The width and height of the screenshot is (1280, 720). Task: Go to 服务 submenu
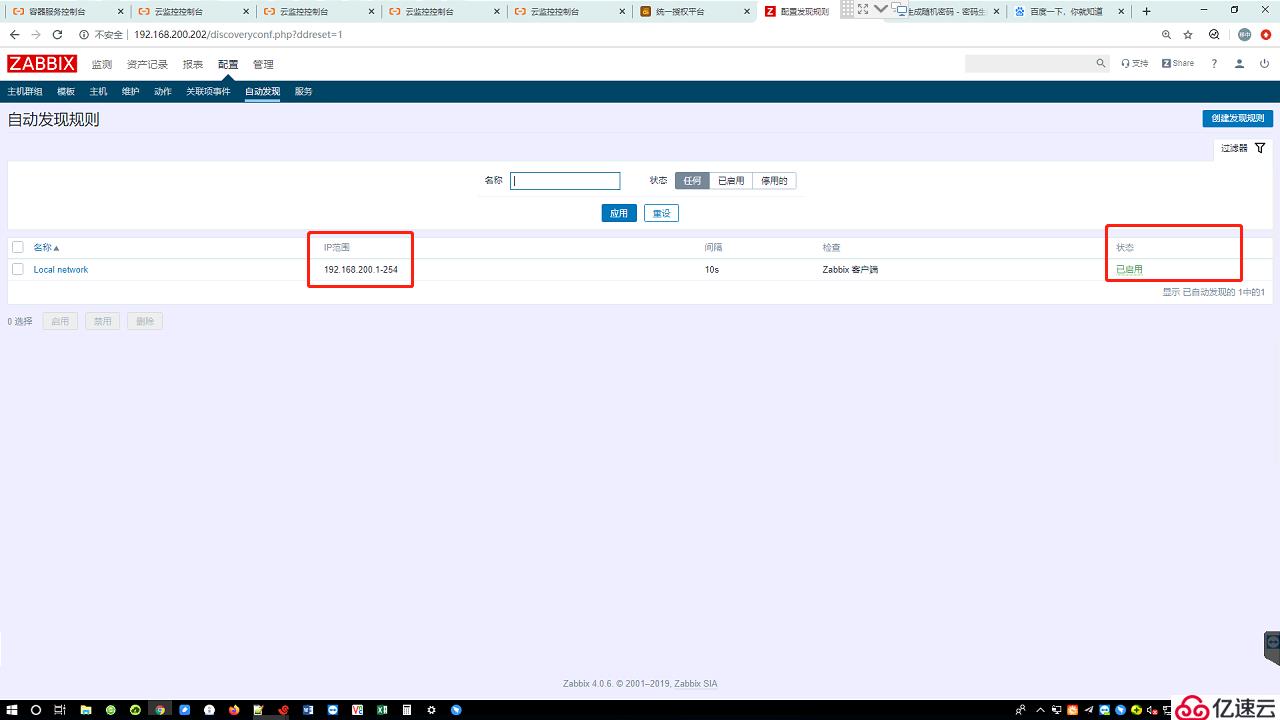304,91
